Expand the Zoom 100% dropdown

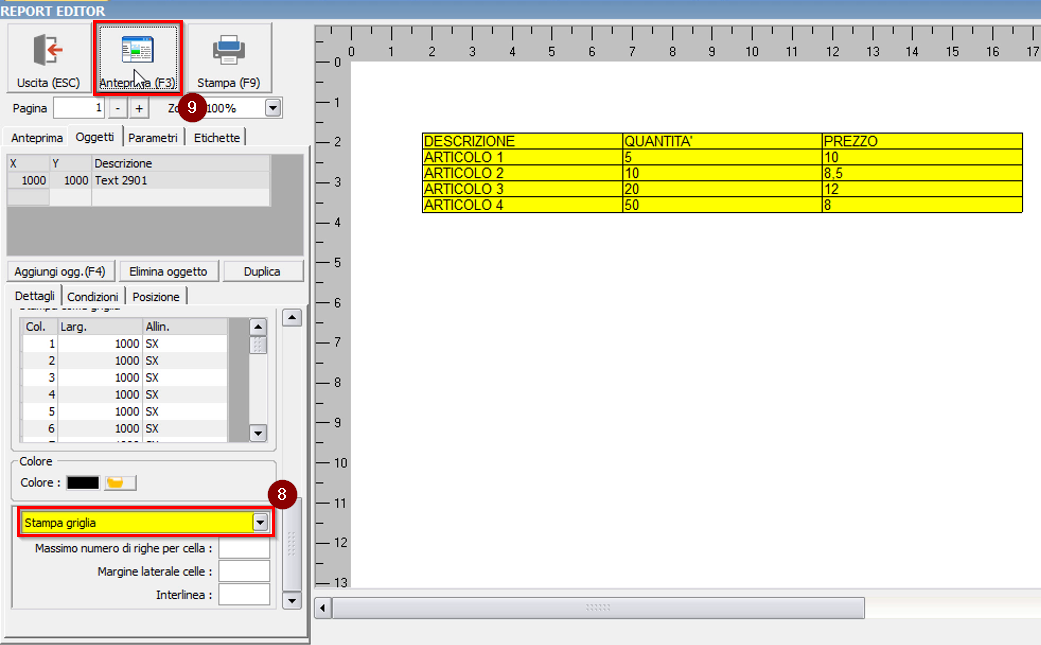(272, 108)
